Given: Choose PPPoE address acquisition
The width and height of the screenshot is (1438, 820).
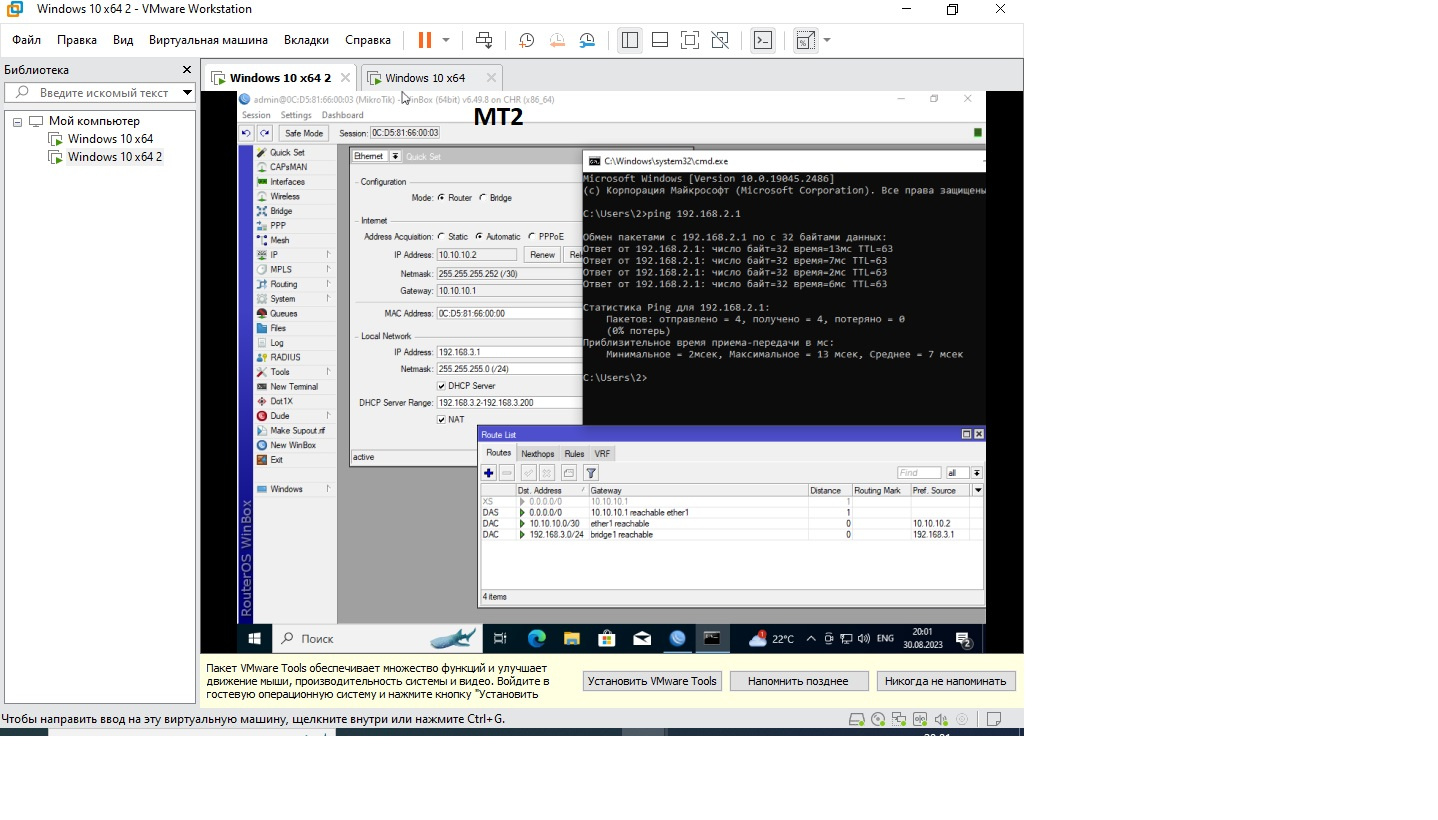Looking at the screenshot, I should tap(531, 237).
